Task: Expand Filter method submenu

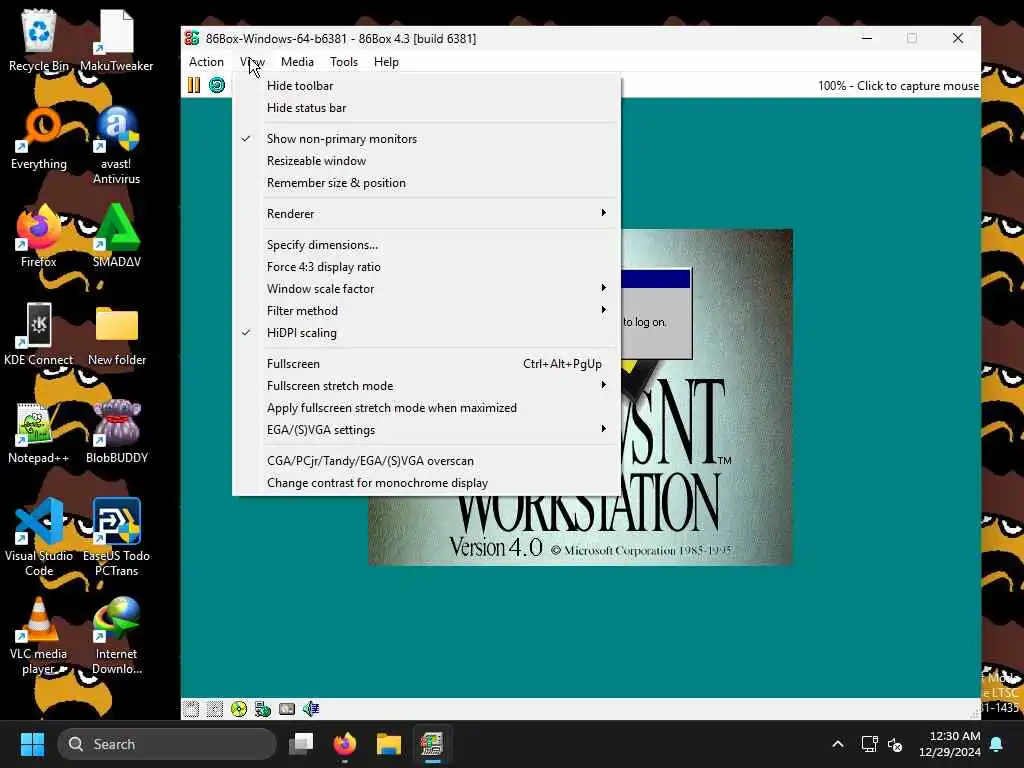Action: pos(426,311)
